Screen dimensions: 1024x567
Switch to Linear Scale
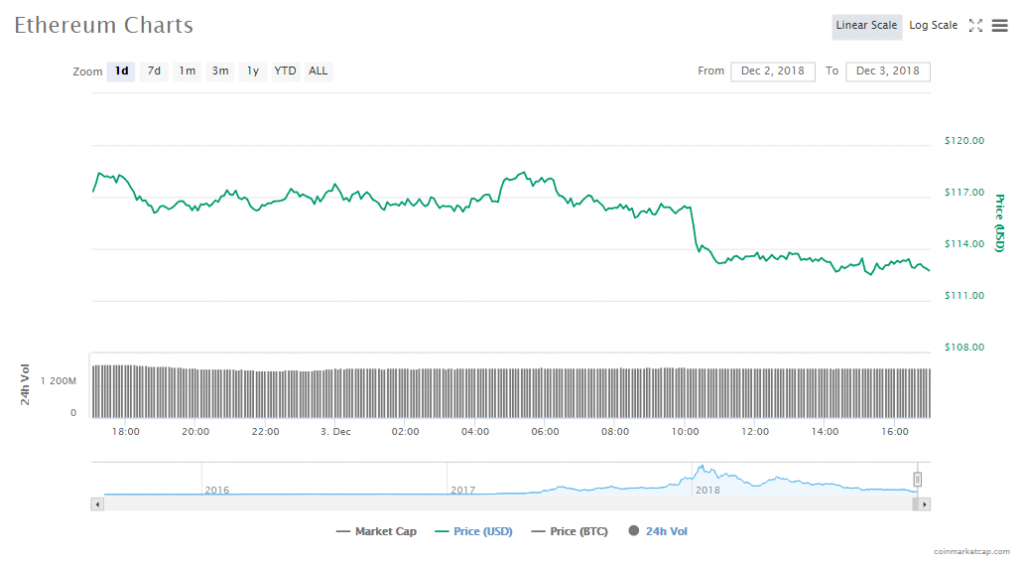866,26
